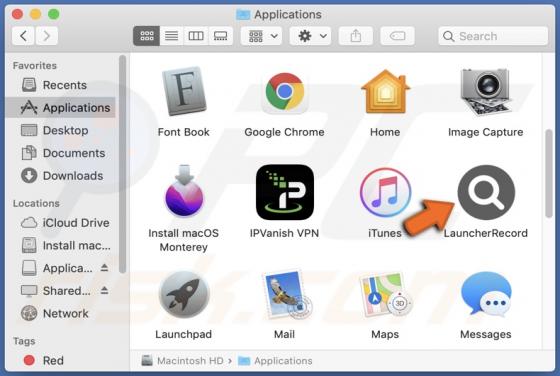Click the Locations sidebar heading
Image resolution: width=560 pixels, height=376 pixels.
coord(36,204)
